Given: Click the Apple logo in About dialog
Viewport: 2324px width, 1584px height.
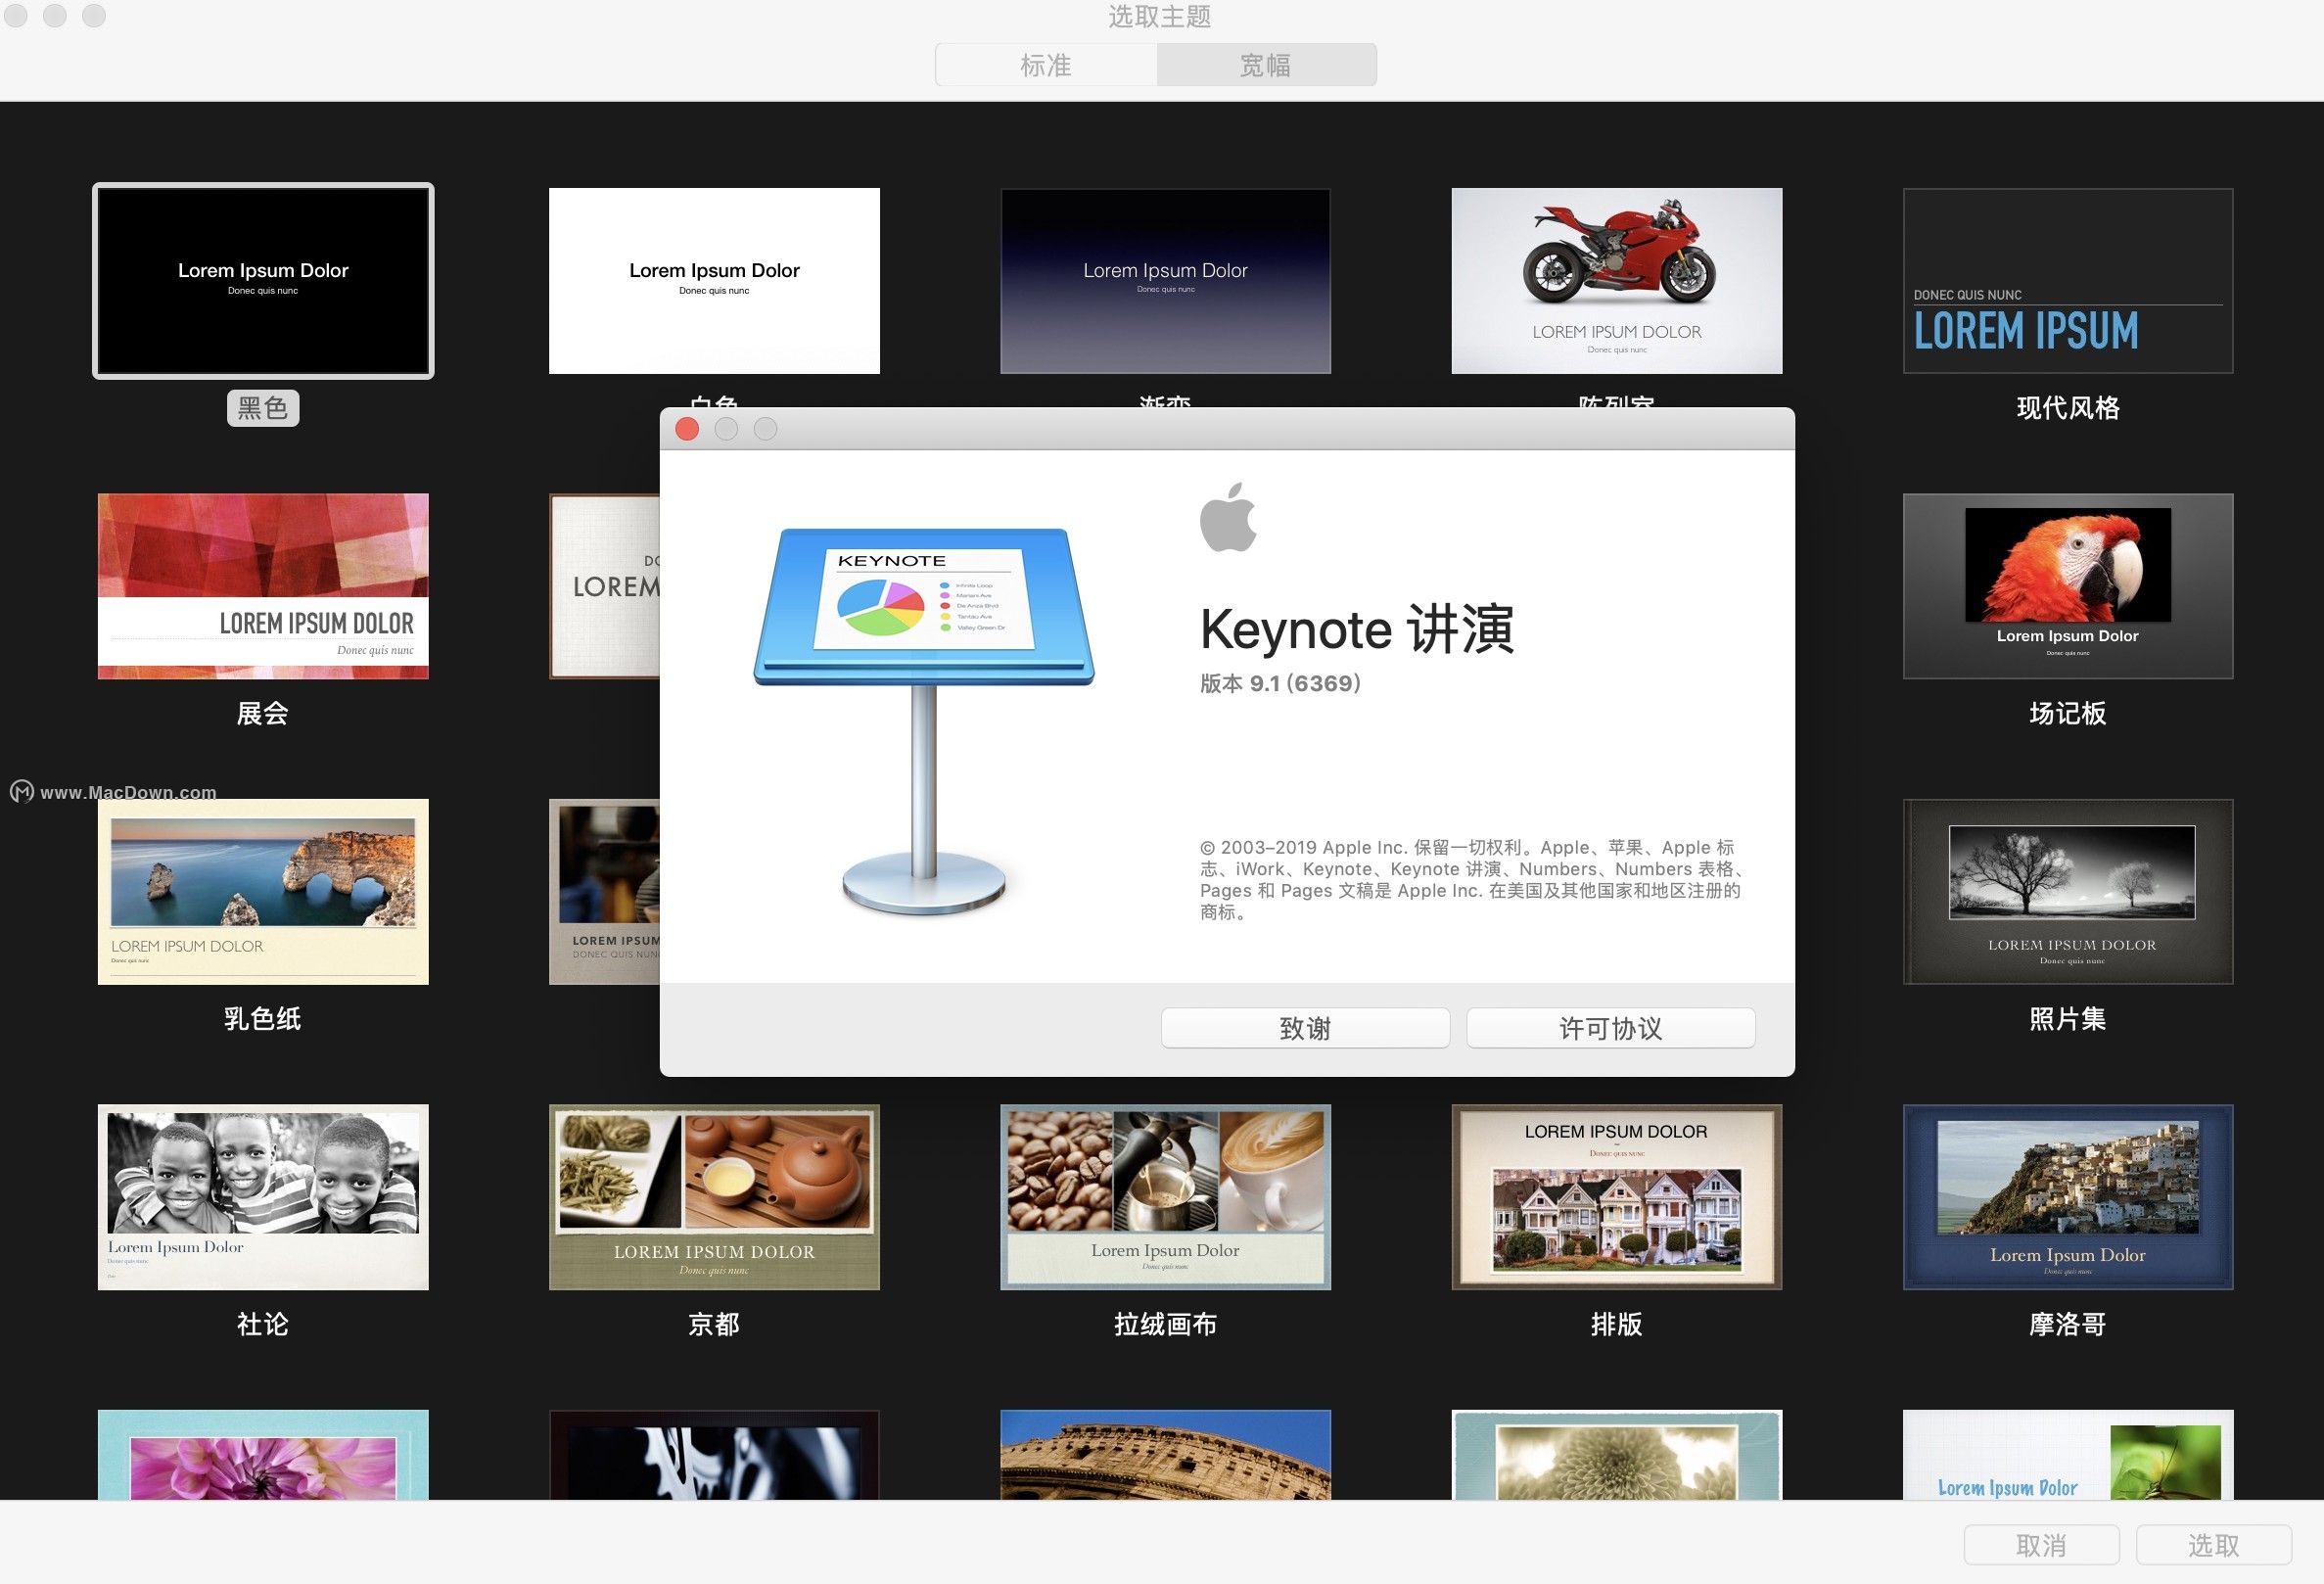Looking at the screenshot, I should tap(1228, 517).
